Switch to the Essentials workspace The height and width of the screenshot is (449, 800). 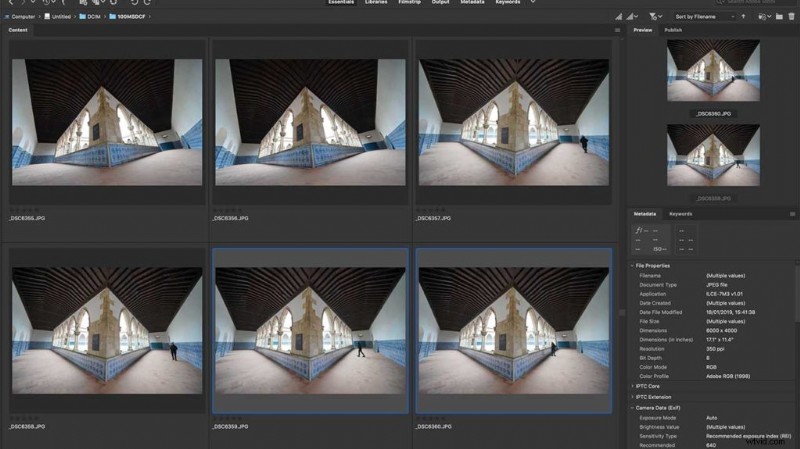coord(341,2)
